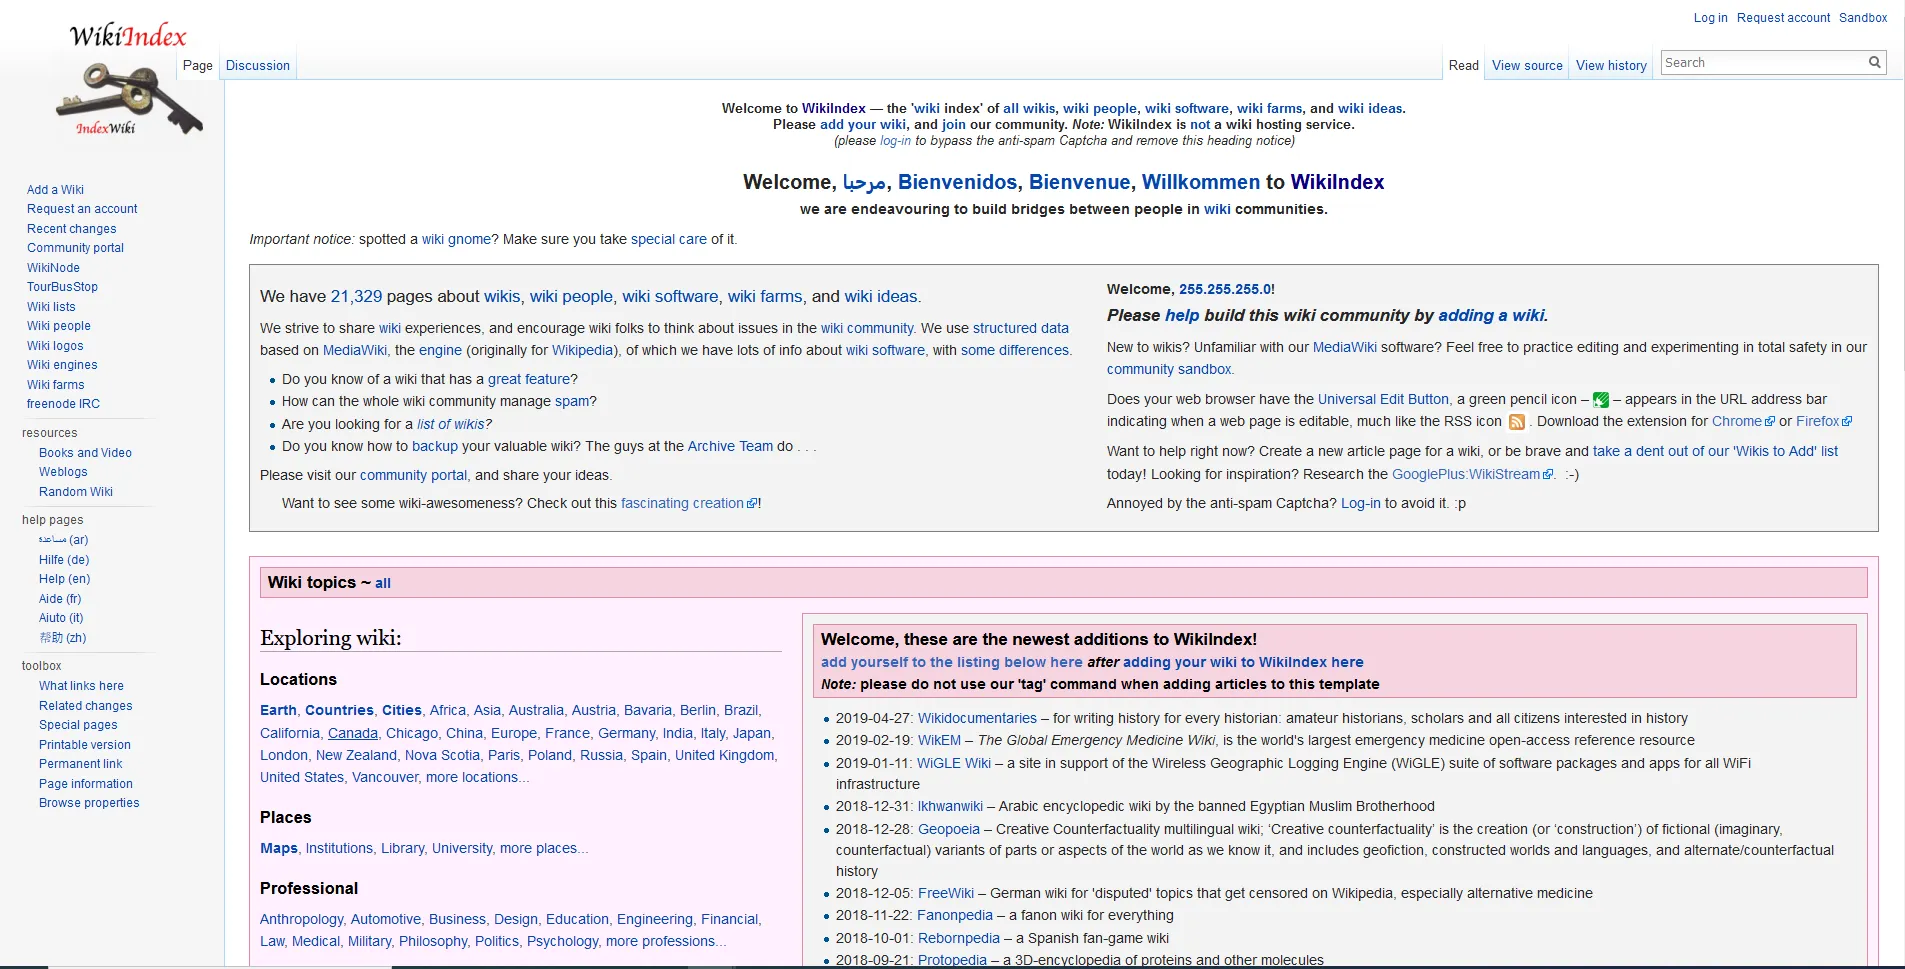This screenshot has height=969, width=1905.
Task: Click the orange RSS feed icon
Action: pos(1517,421)
